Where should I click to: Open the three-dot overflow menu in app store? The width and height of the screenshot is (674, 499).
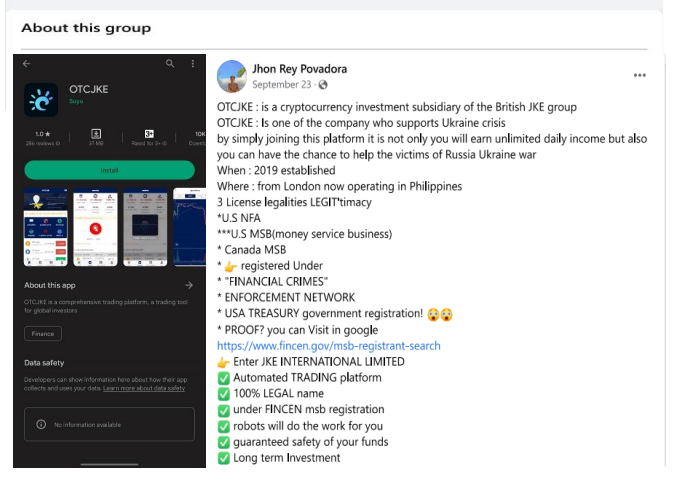click(193, 64)
